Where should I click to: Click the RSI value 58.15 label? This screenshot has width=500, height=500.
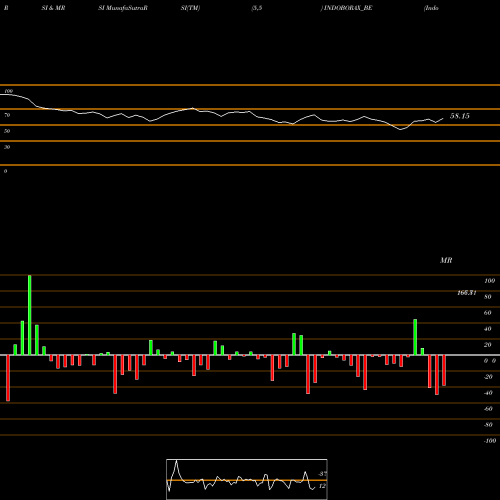pyautogui.click(x=460, y=116)
